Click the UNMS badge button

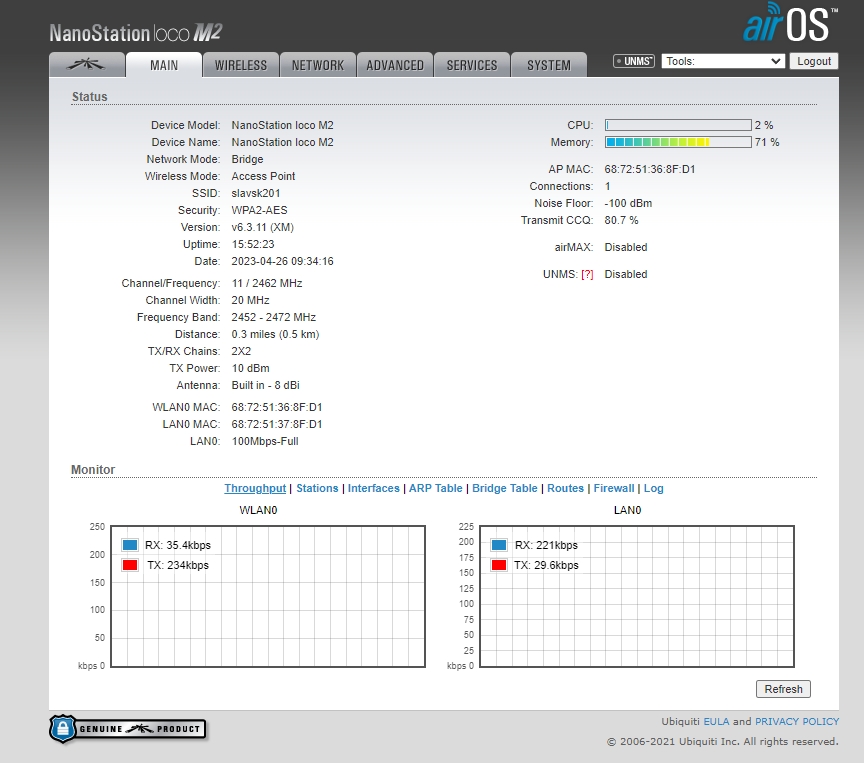point(634,61)
